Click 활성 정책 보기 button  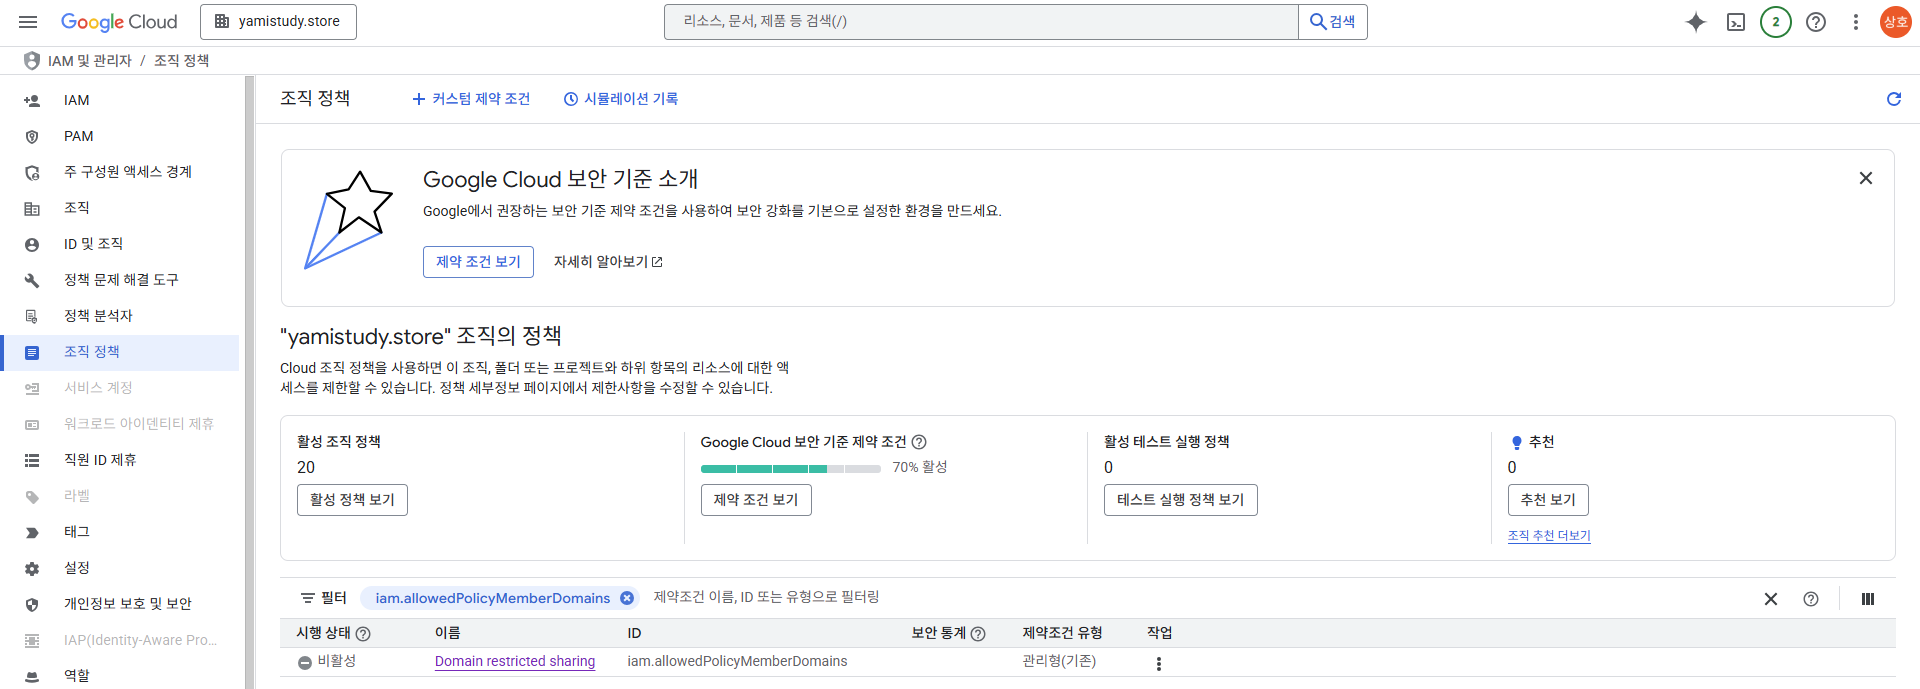(352, 500)
